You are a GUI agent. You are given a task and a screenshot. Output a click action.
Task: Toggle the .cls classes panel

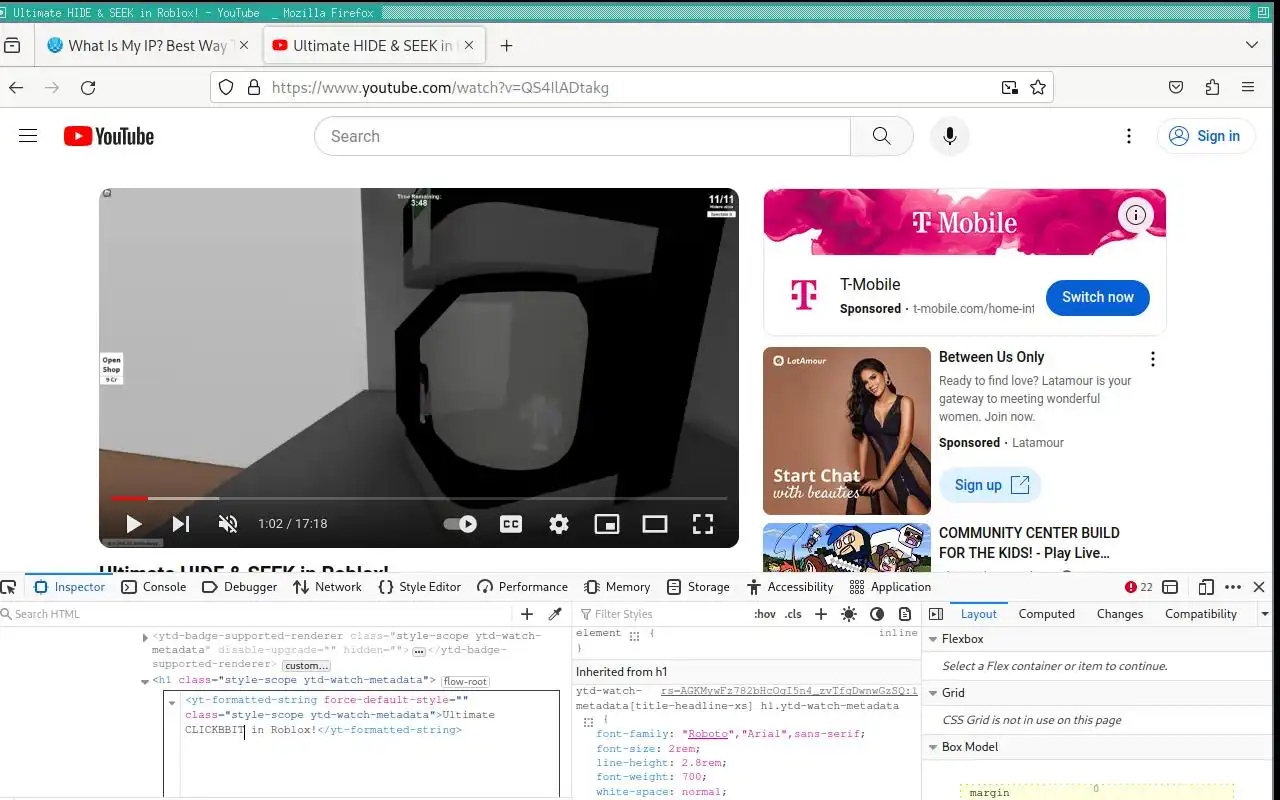[x=793, y=614]
